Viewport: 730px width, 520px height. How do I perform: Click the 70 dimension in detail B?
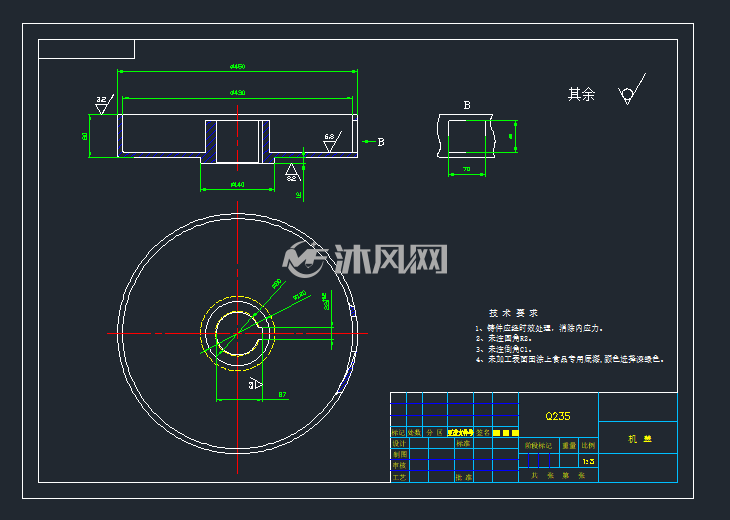coord(466,169)
